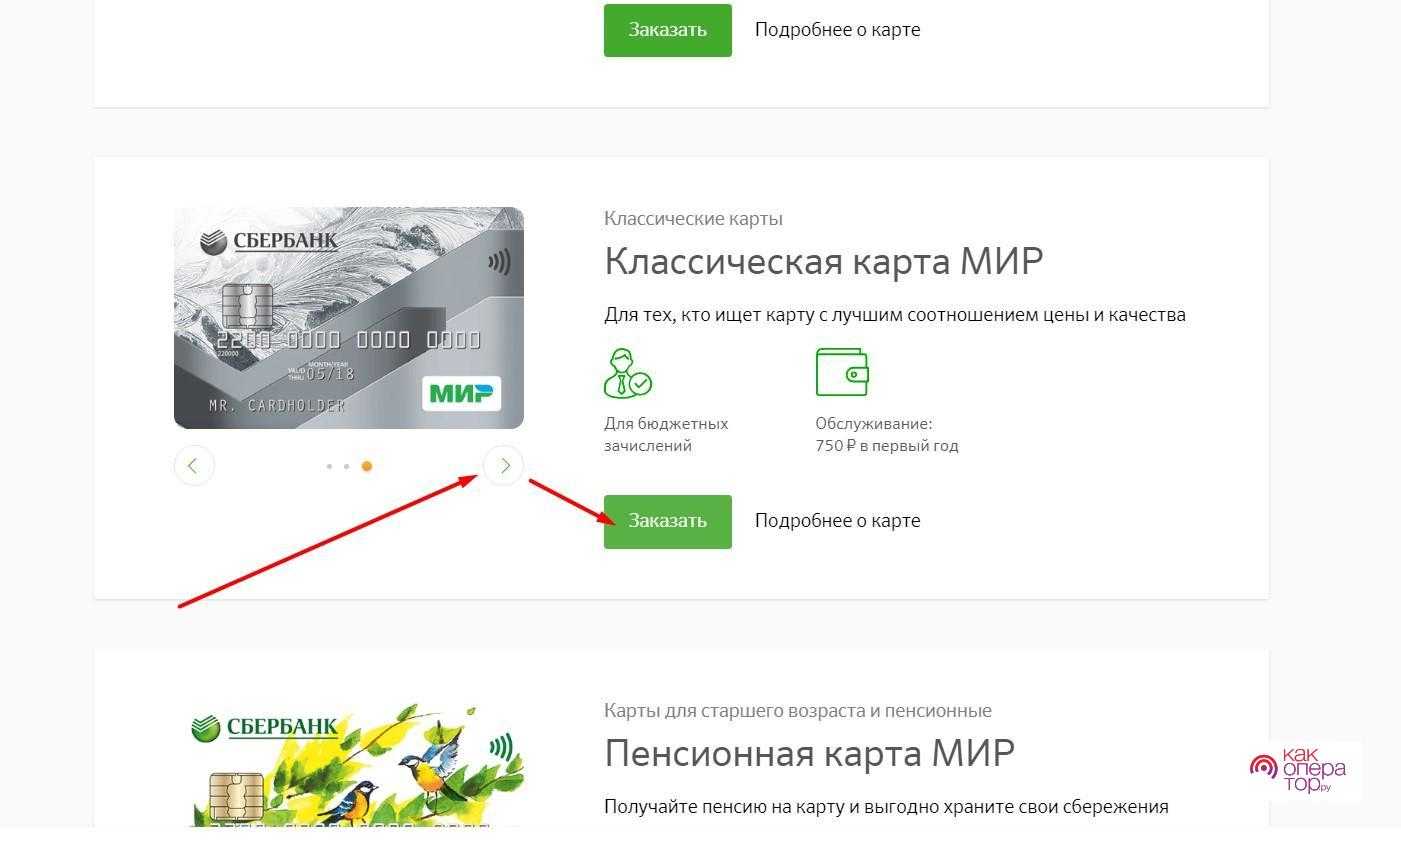This screenshot has height=841, width=1401.
Task: Click the Для тех, кто ищет карту description
Action: 895,315
